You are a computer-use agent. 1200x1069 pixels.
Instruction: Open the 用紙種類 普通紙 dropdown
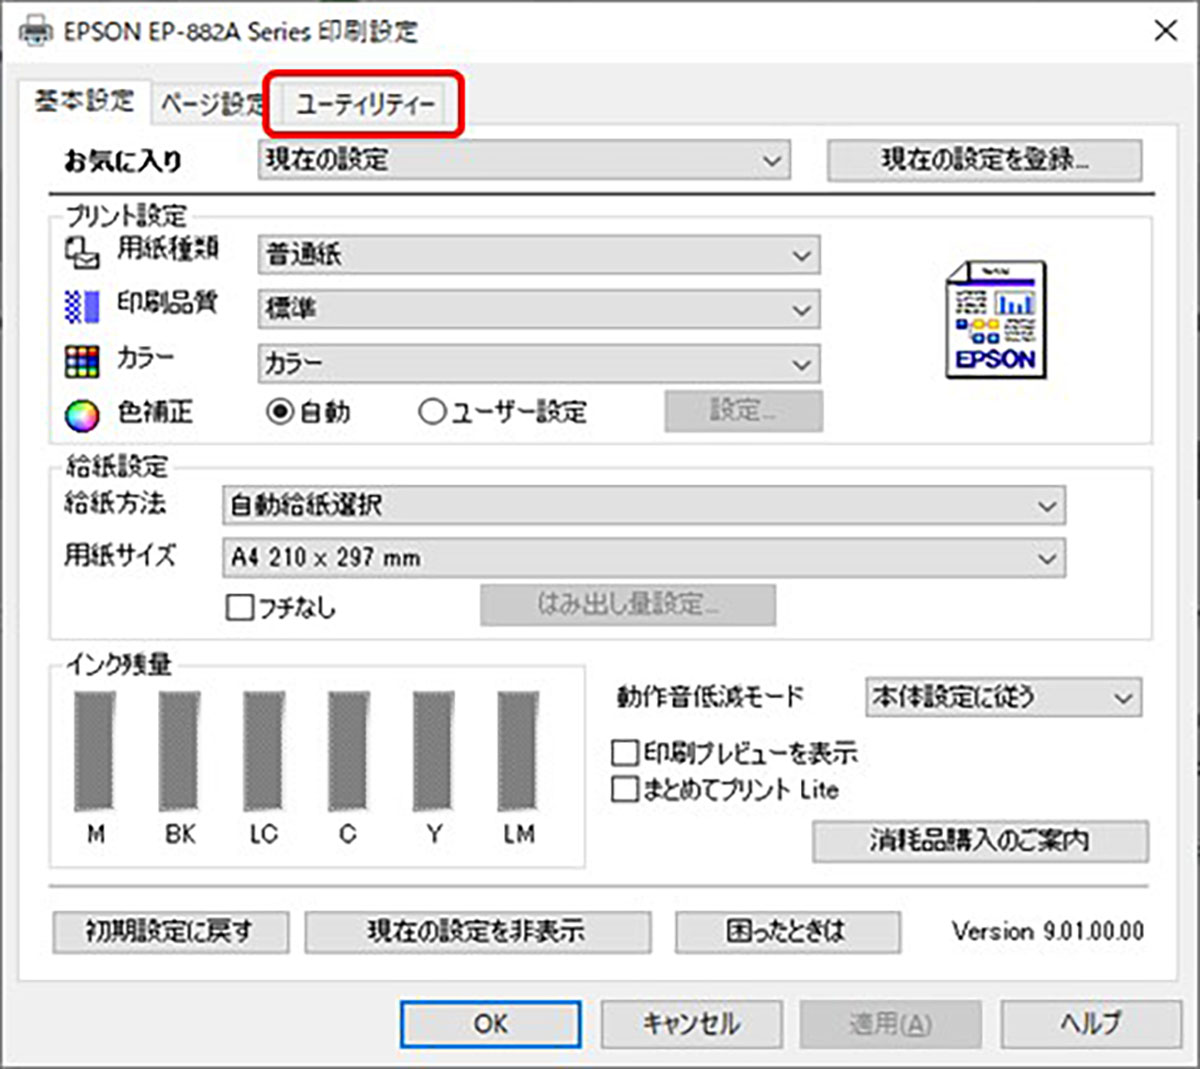[539, 255]
